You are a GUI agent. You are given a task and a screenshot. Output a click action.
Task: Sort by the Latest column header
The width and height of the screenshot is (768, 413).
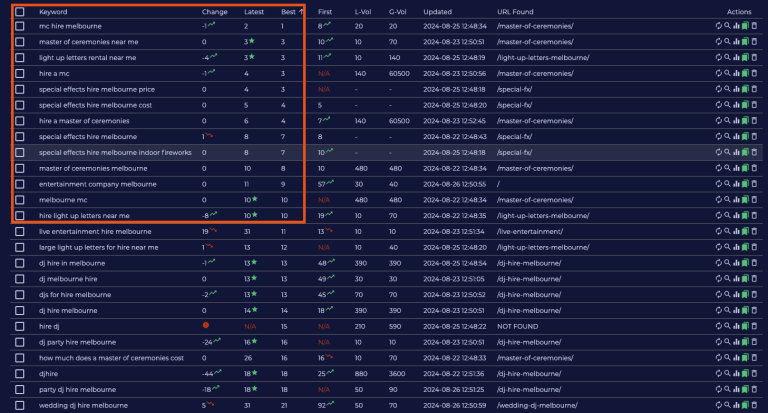pyautogui.click(x=254, y=12)
